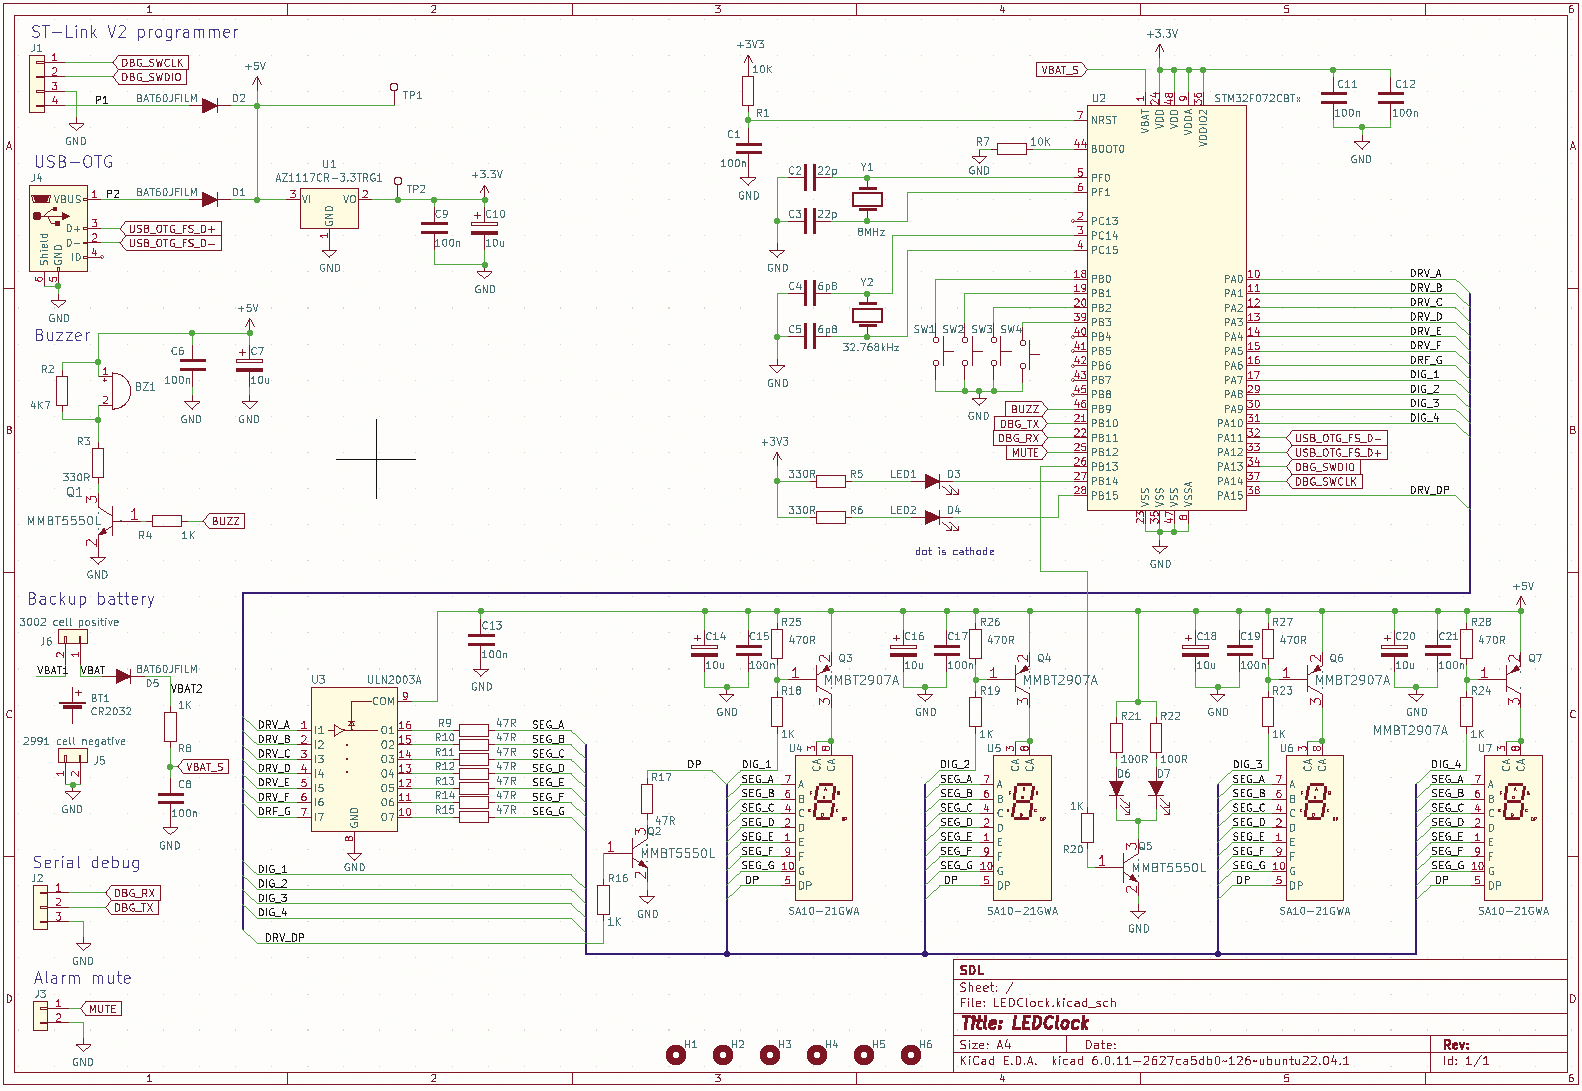Click the Y2 32.768kHz crystal symbol
Image resolution: width=1582 pixels, height=1091 pixels.
point(867,315)
